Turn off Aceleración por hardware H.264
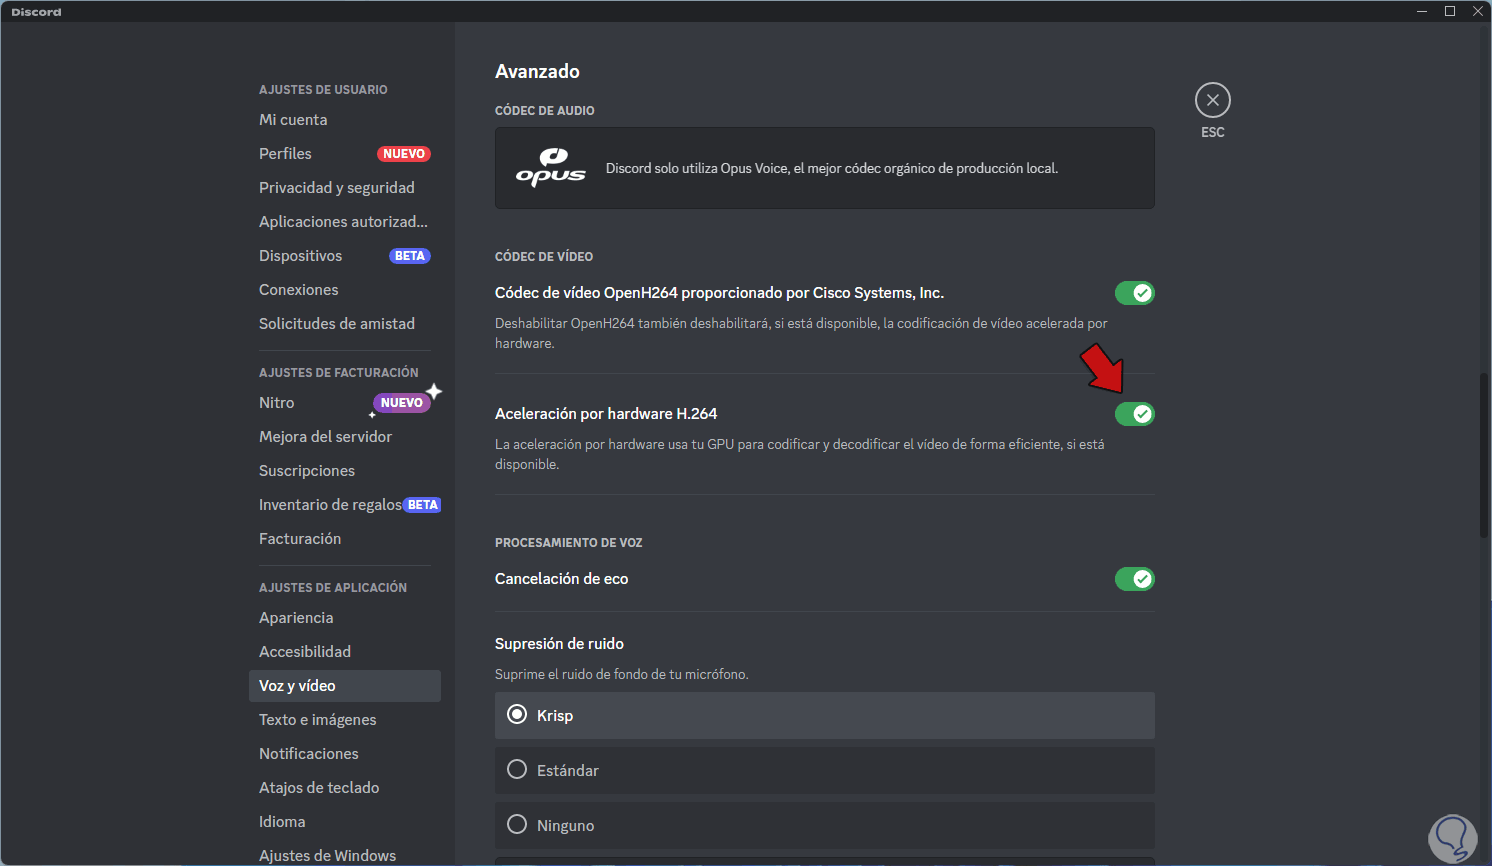Viewport: 1492px width, 866px height. 1134,414
